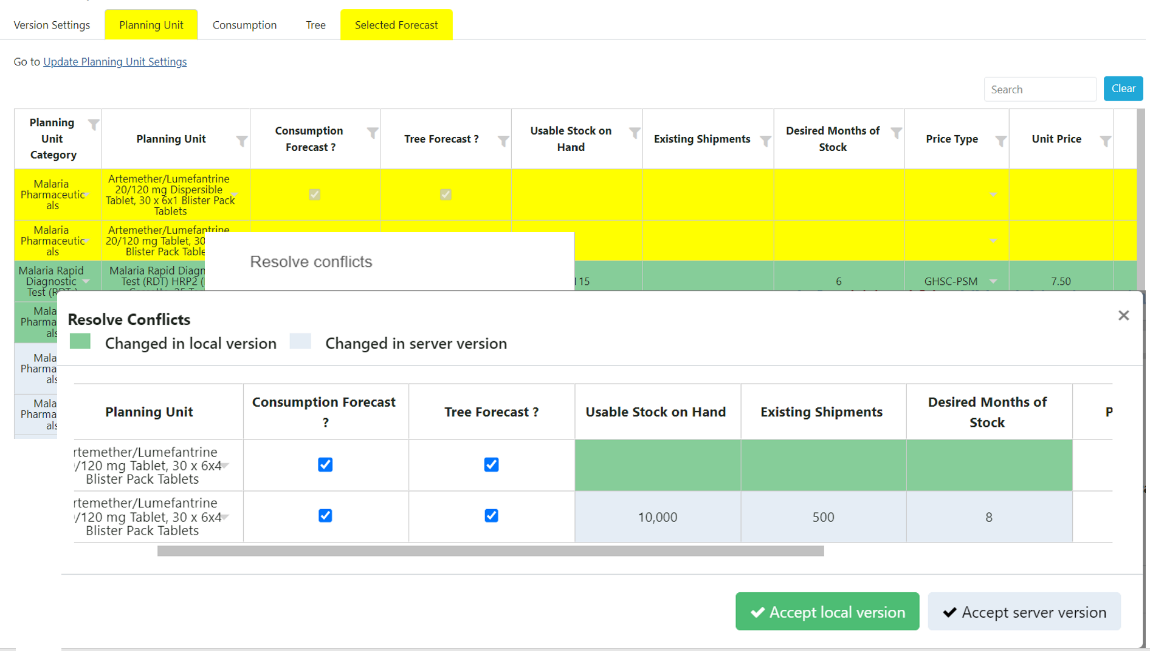Screen dimensions: 1150x651
Task: Click Accept local version button
Action: tap(827, 611)
